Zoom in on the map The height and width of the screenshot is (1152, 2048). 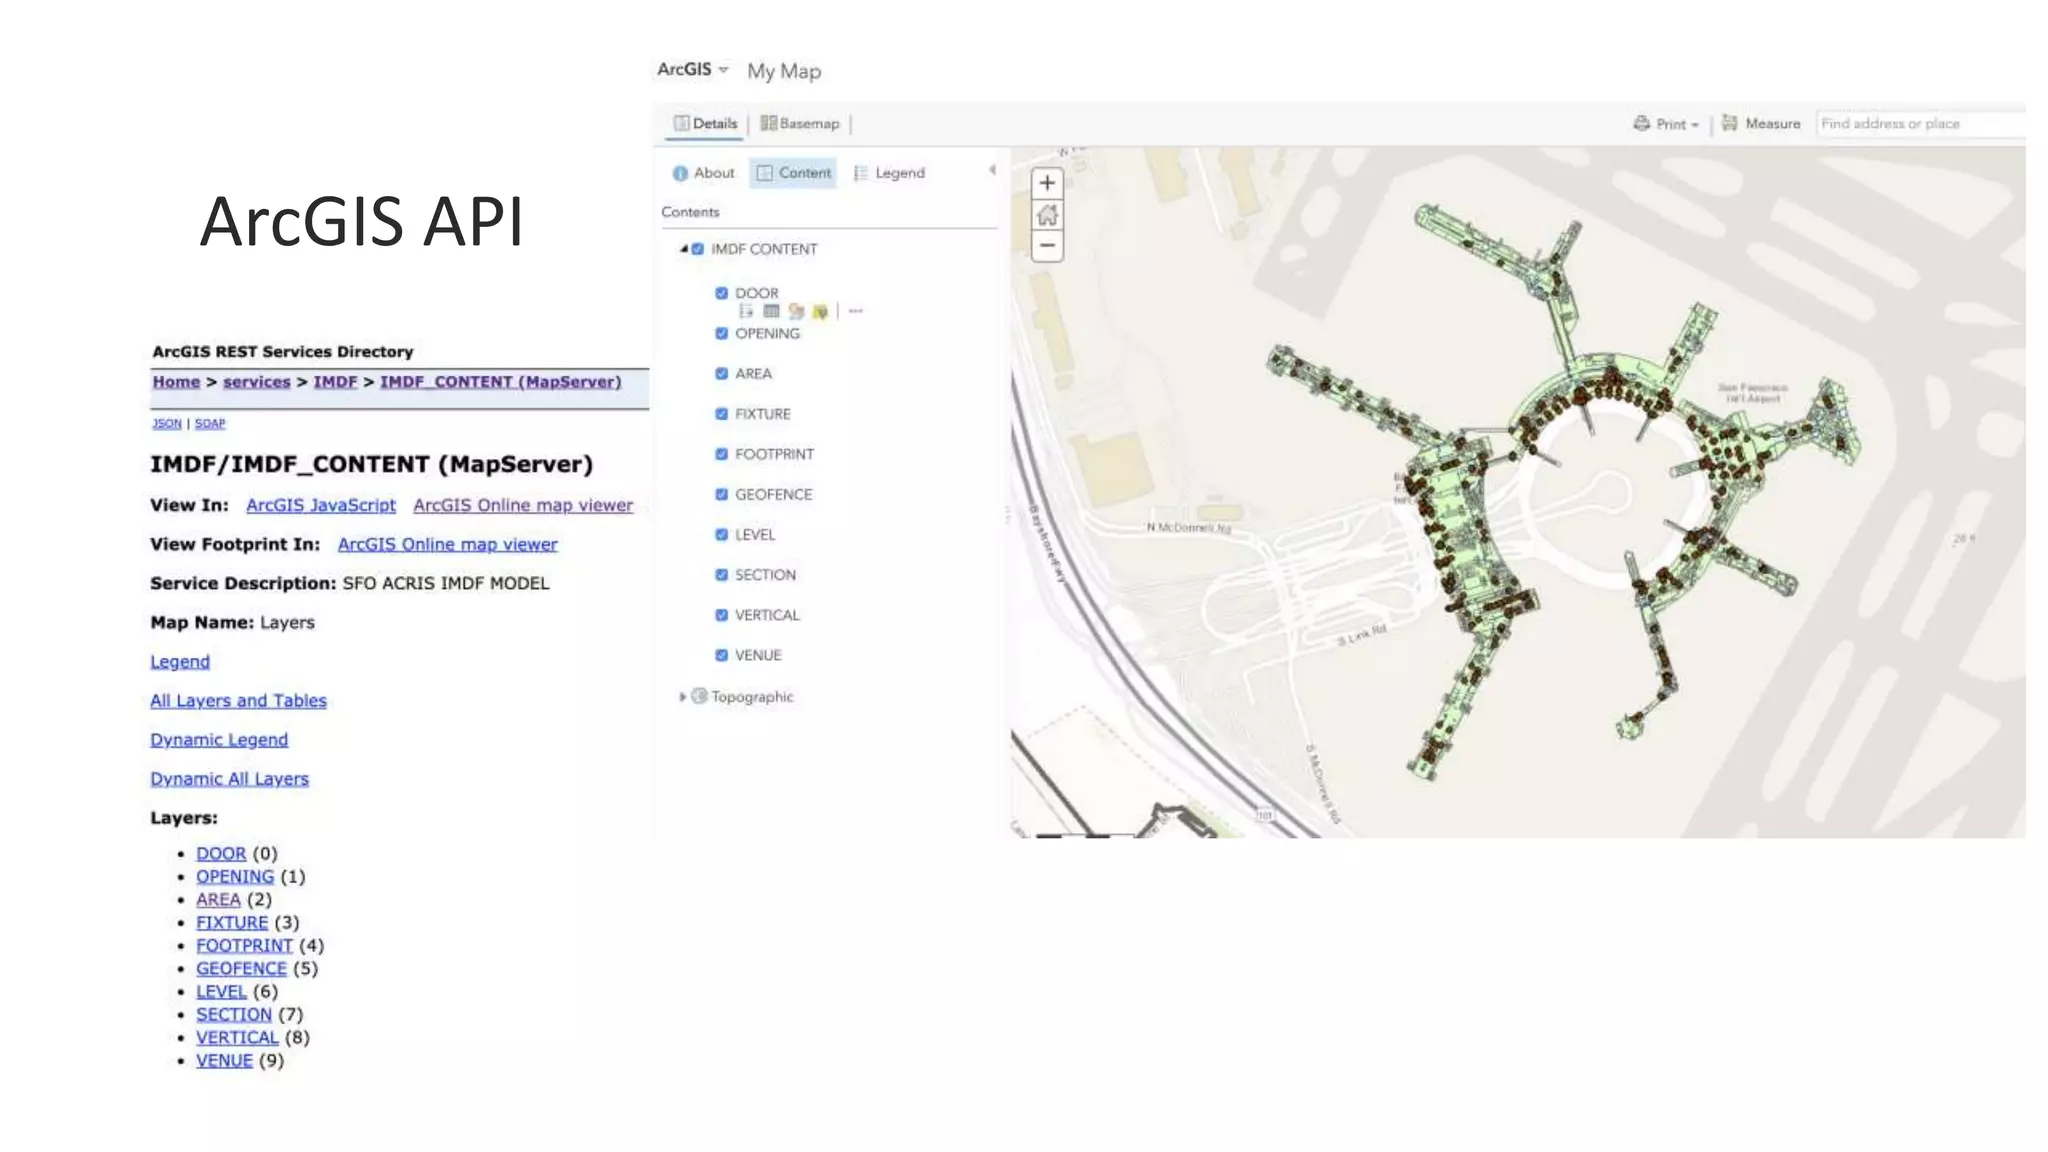pos(1047,183)
